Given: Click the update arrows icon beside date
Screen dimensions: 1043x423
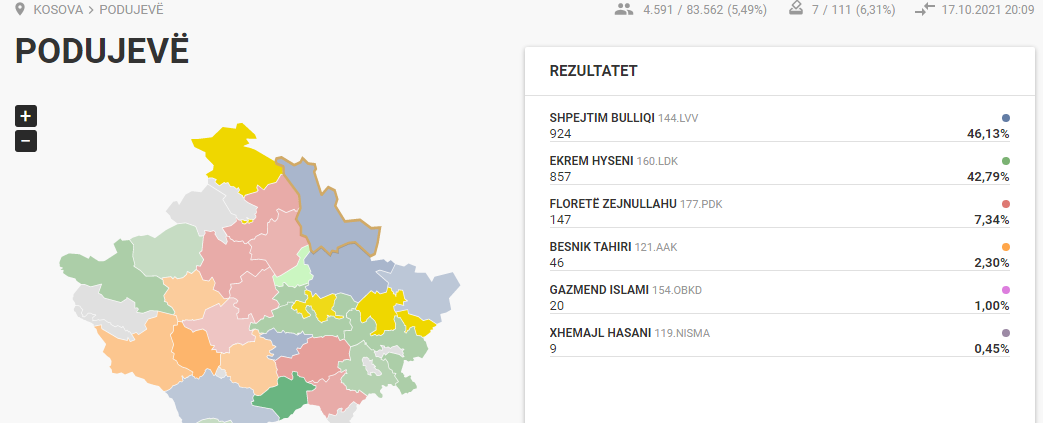Looking at the screenshot, I should (x=925, y=9).
